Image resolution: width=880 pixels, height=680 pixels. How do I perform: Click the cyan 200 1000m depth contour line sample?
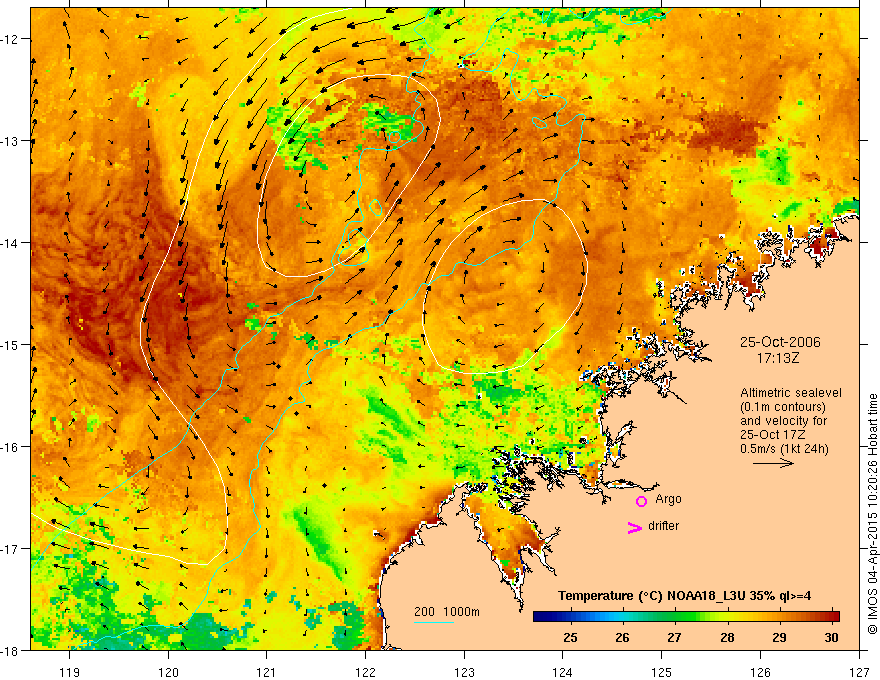click(434, 622)
